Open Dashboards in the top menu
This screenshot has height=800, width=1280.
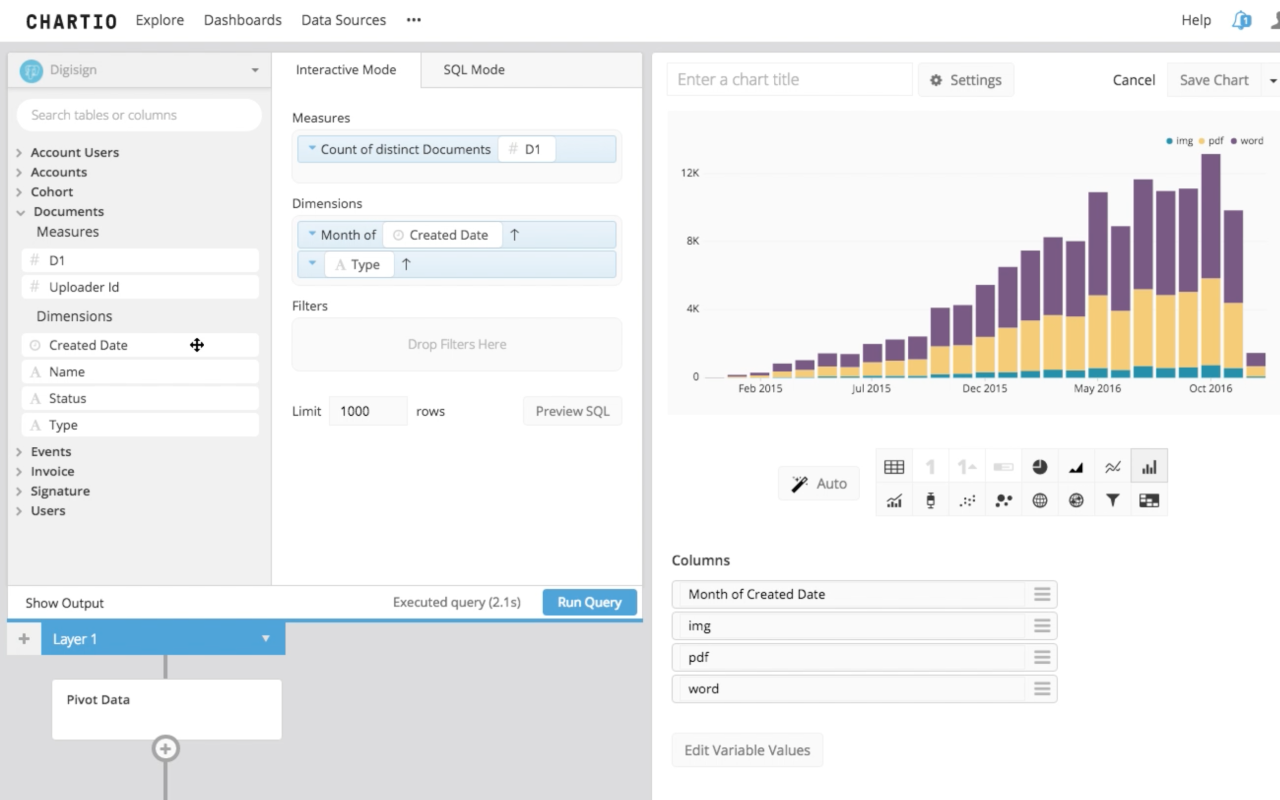coord(242,20)
